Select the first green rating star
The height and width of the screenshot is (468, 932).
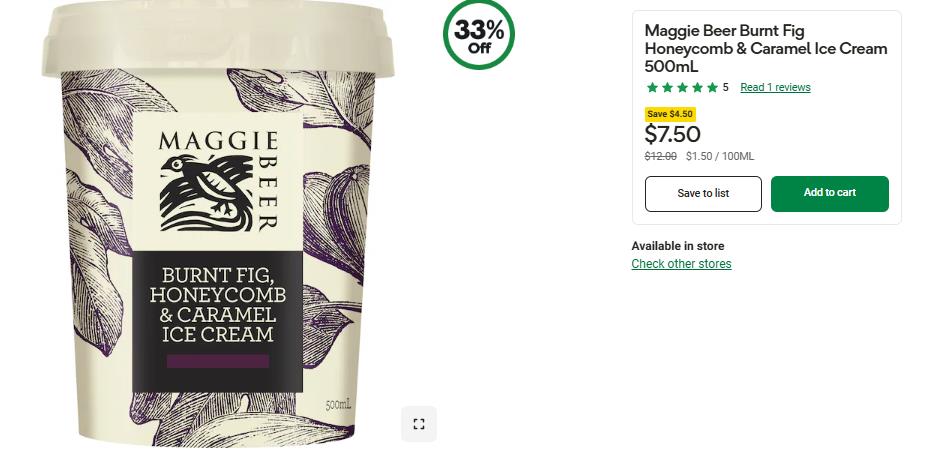coord(652,87)
